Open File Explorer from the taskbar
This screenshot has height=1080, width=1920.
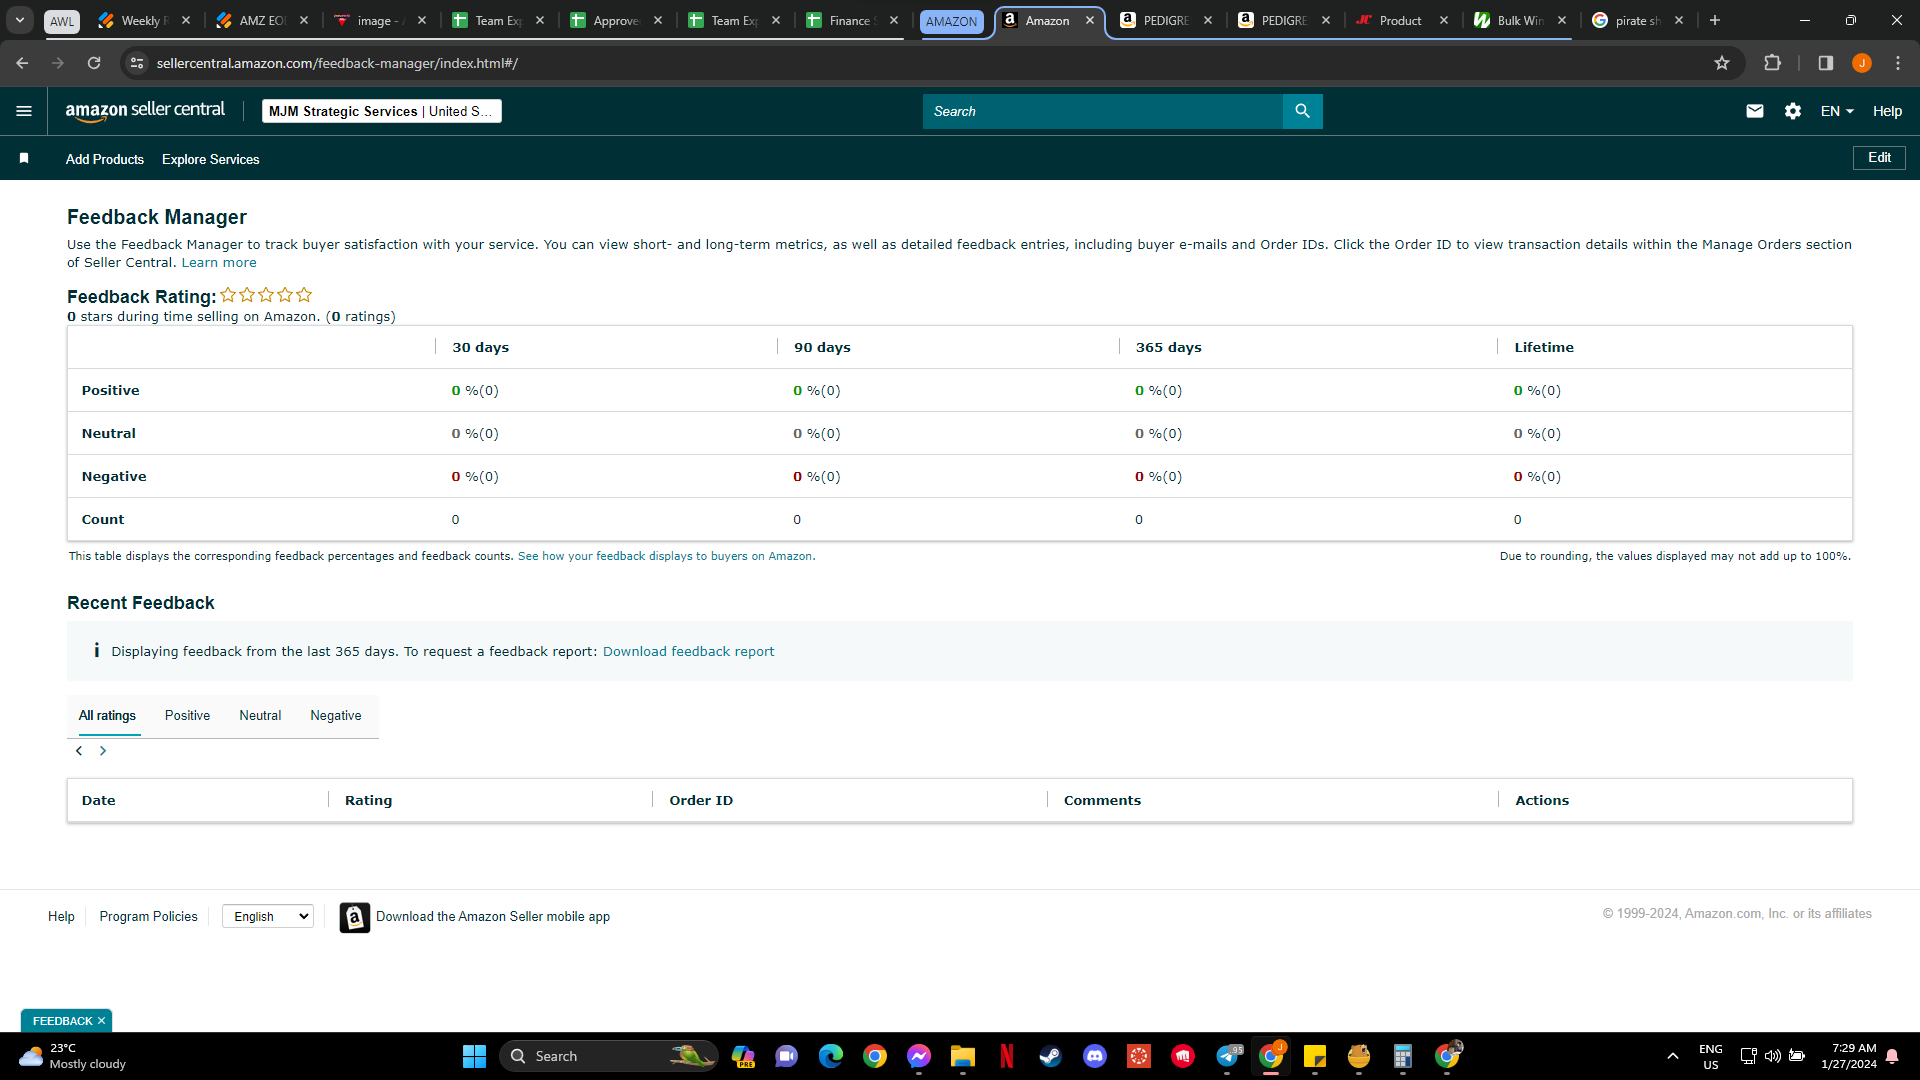pos(963,1056)
